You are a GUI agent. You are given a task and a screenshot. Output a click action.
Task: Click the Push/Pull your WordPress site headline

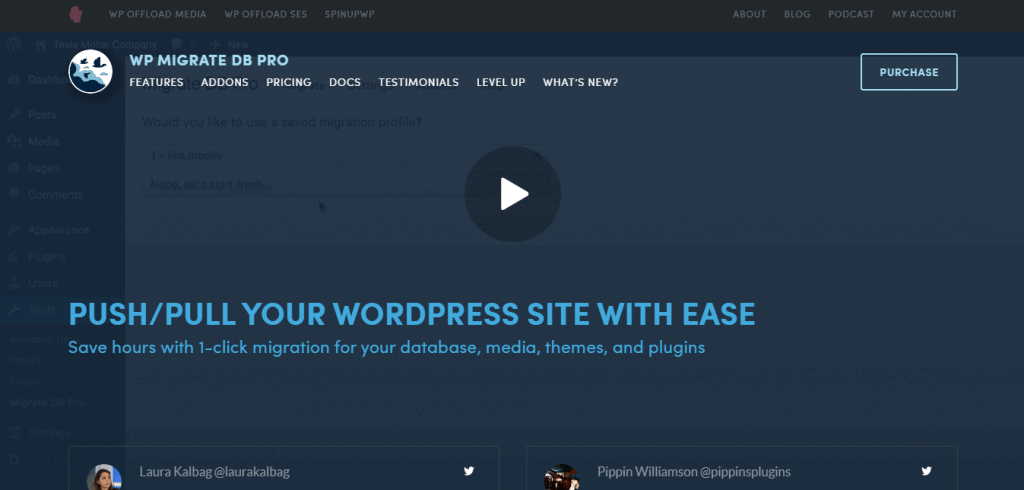412,314
